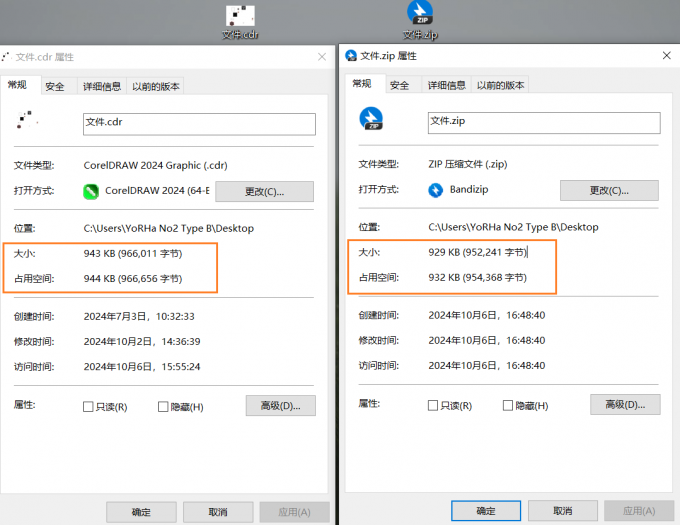This screenshot has height=525, width=680.
Task: Click the title bar icon of 文件.cdr 属性
Action: tap(6, 57)
